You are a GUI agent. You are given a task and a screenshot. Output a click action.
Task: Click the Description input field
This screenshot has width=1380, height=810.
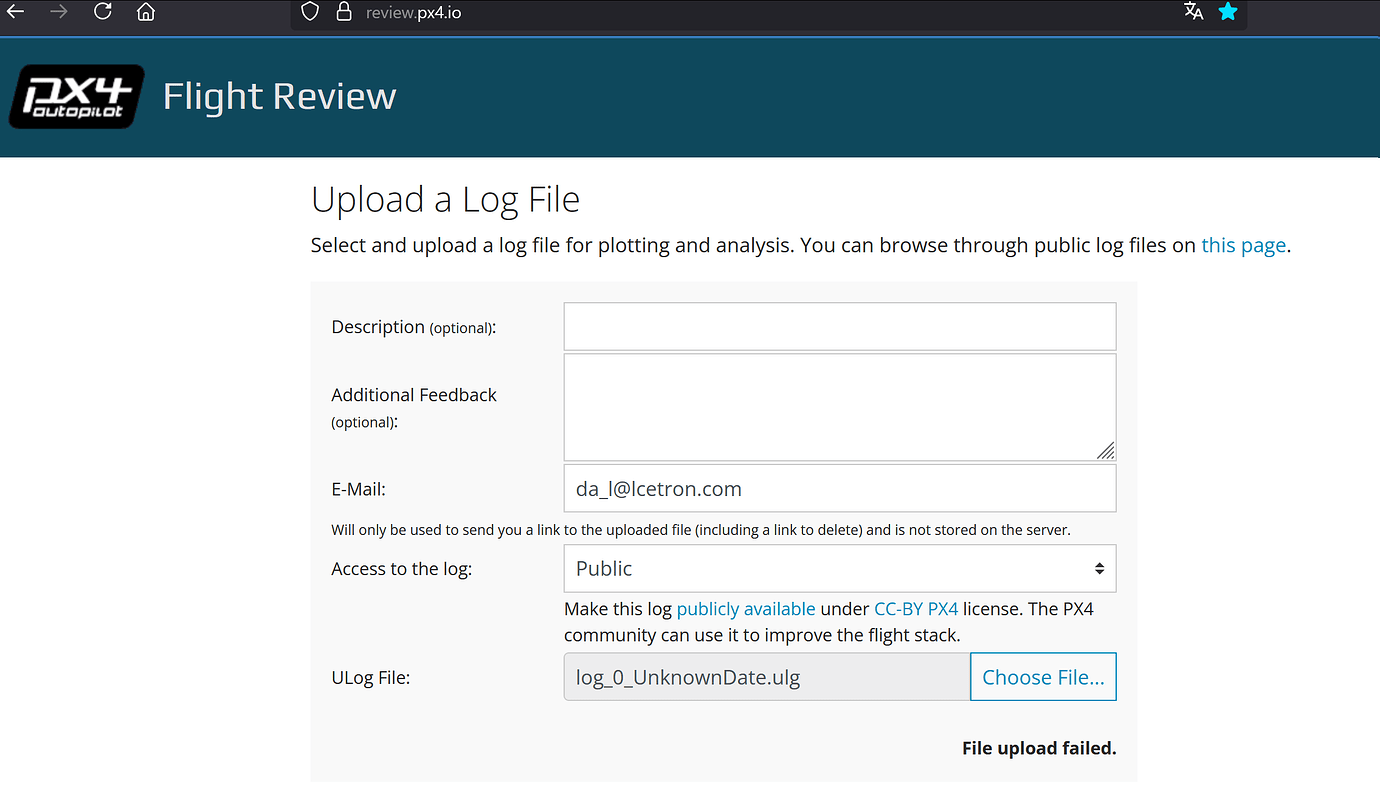839,326
